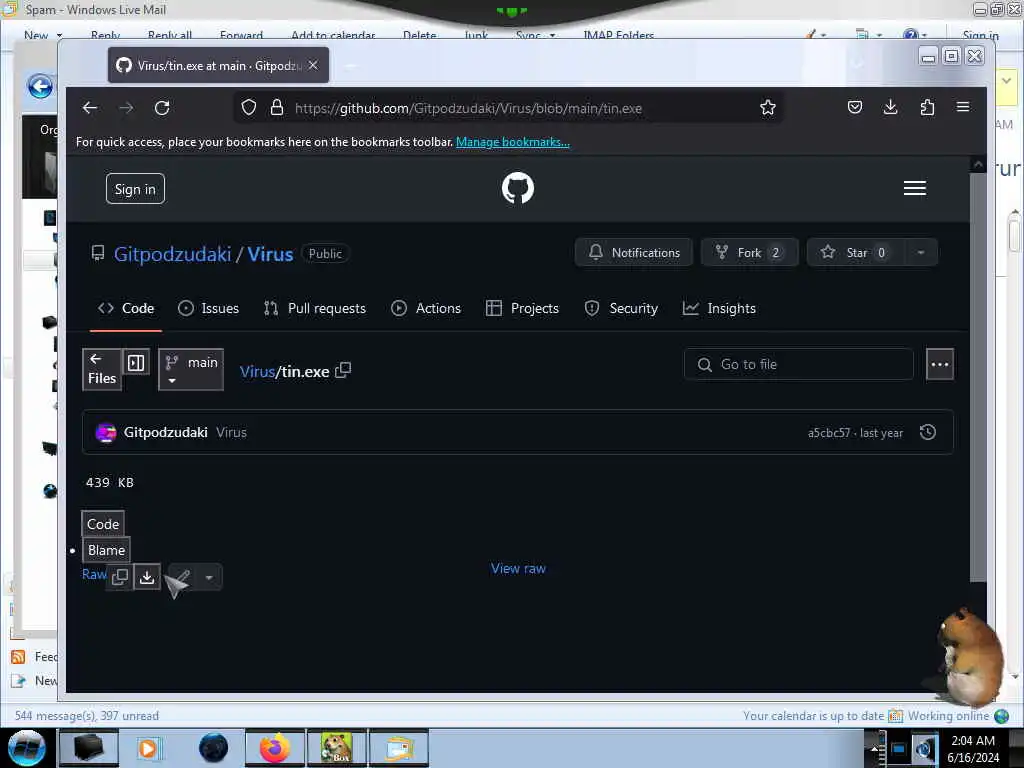Click the page vertical scrollbar thumb
The height and width of the screenshot is (768, 1024).
click(x=978, y=376)
